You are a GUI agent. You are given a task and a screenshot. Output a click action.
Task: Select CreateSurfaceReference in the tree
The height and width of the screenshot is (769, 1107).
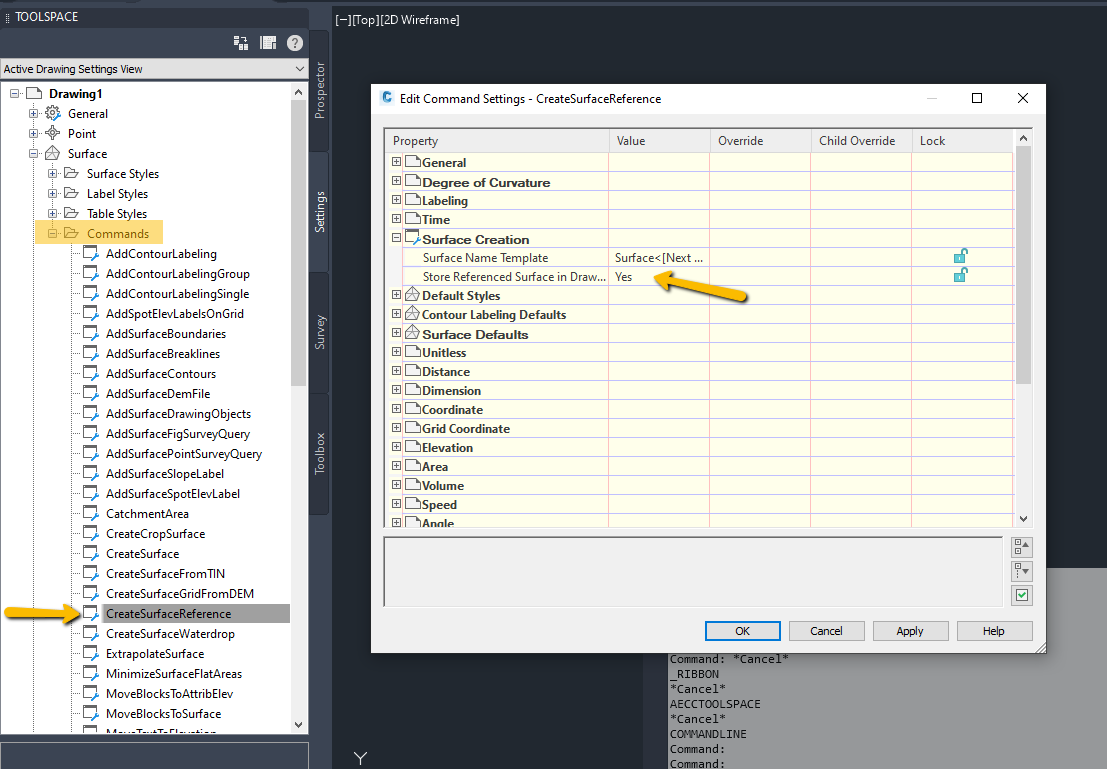(168, 614)
